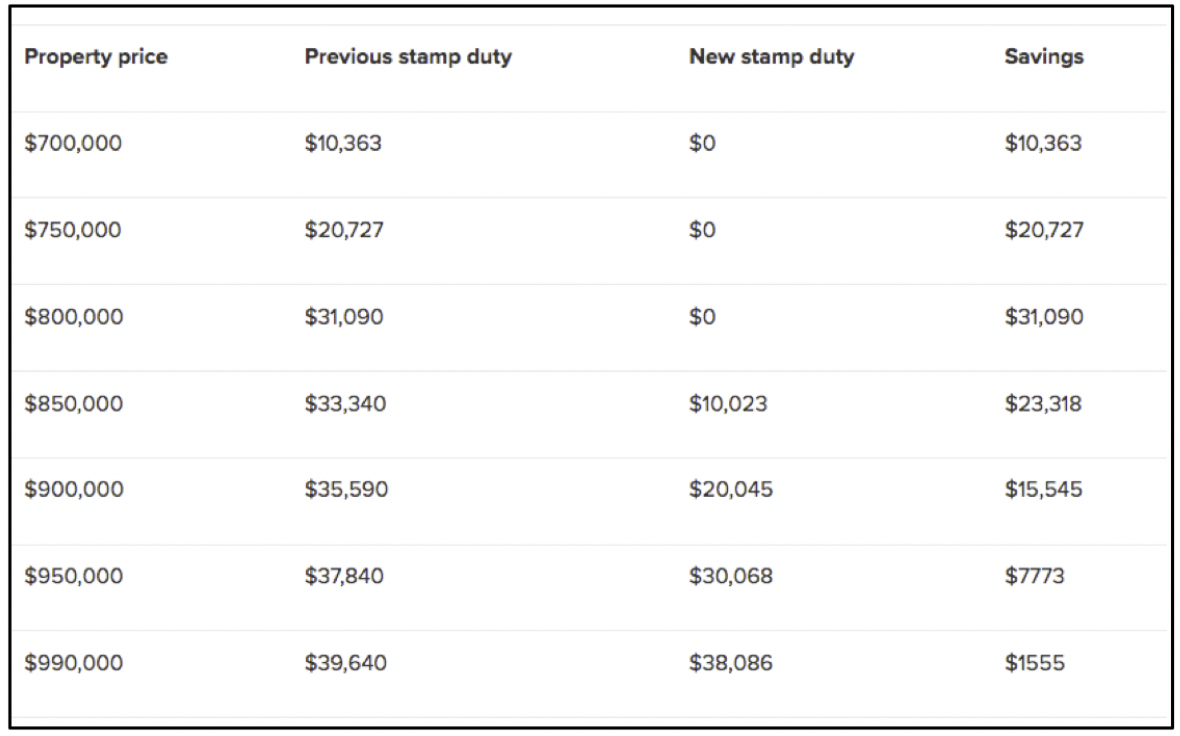1180x736 pixels.
Task: Select the $990,000 property price cell
Action: [74, 664]
